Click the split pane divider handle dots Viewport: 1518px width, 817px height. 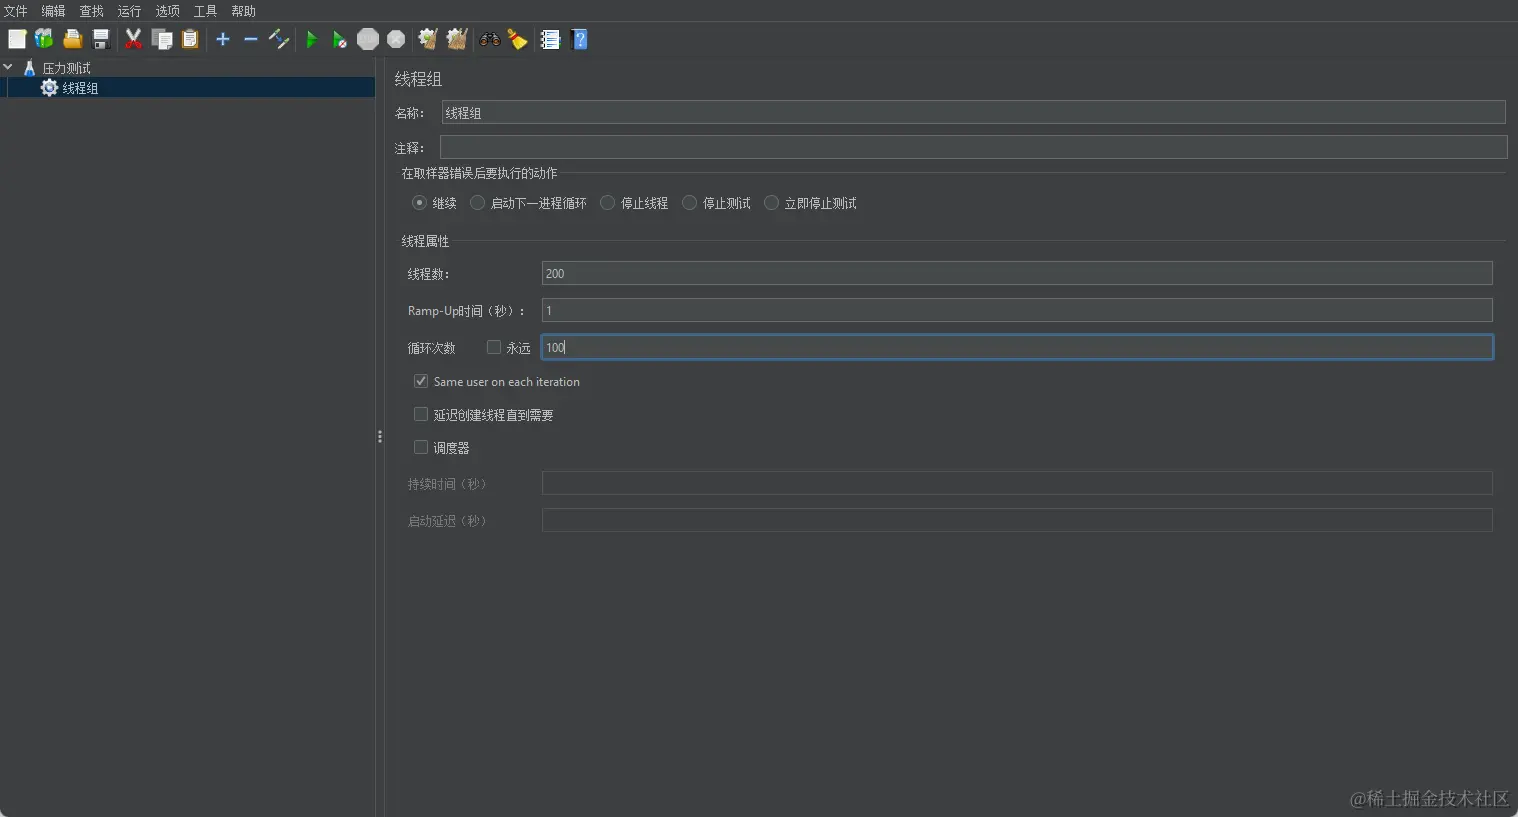point(380,436)
